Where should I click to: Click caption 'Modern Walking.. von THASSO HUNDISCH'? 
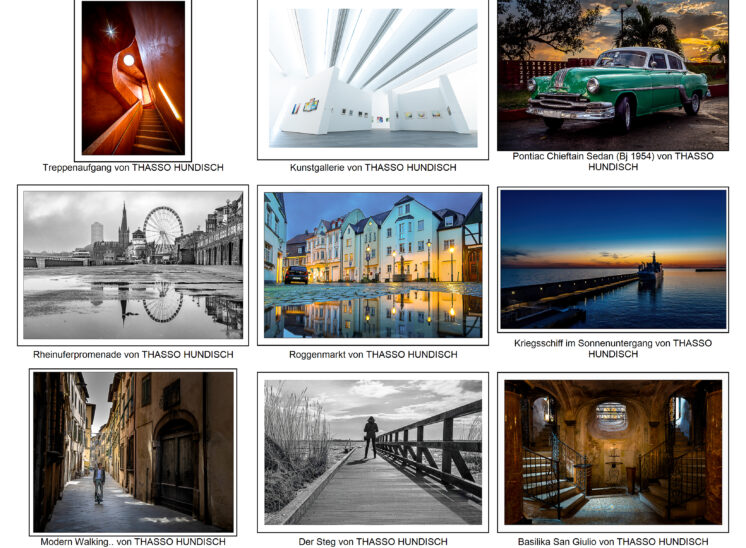133,541
